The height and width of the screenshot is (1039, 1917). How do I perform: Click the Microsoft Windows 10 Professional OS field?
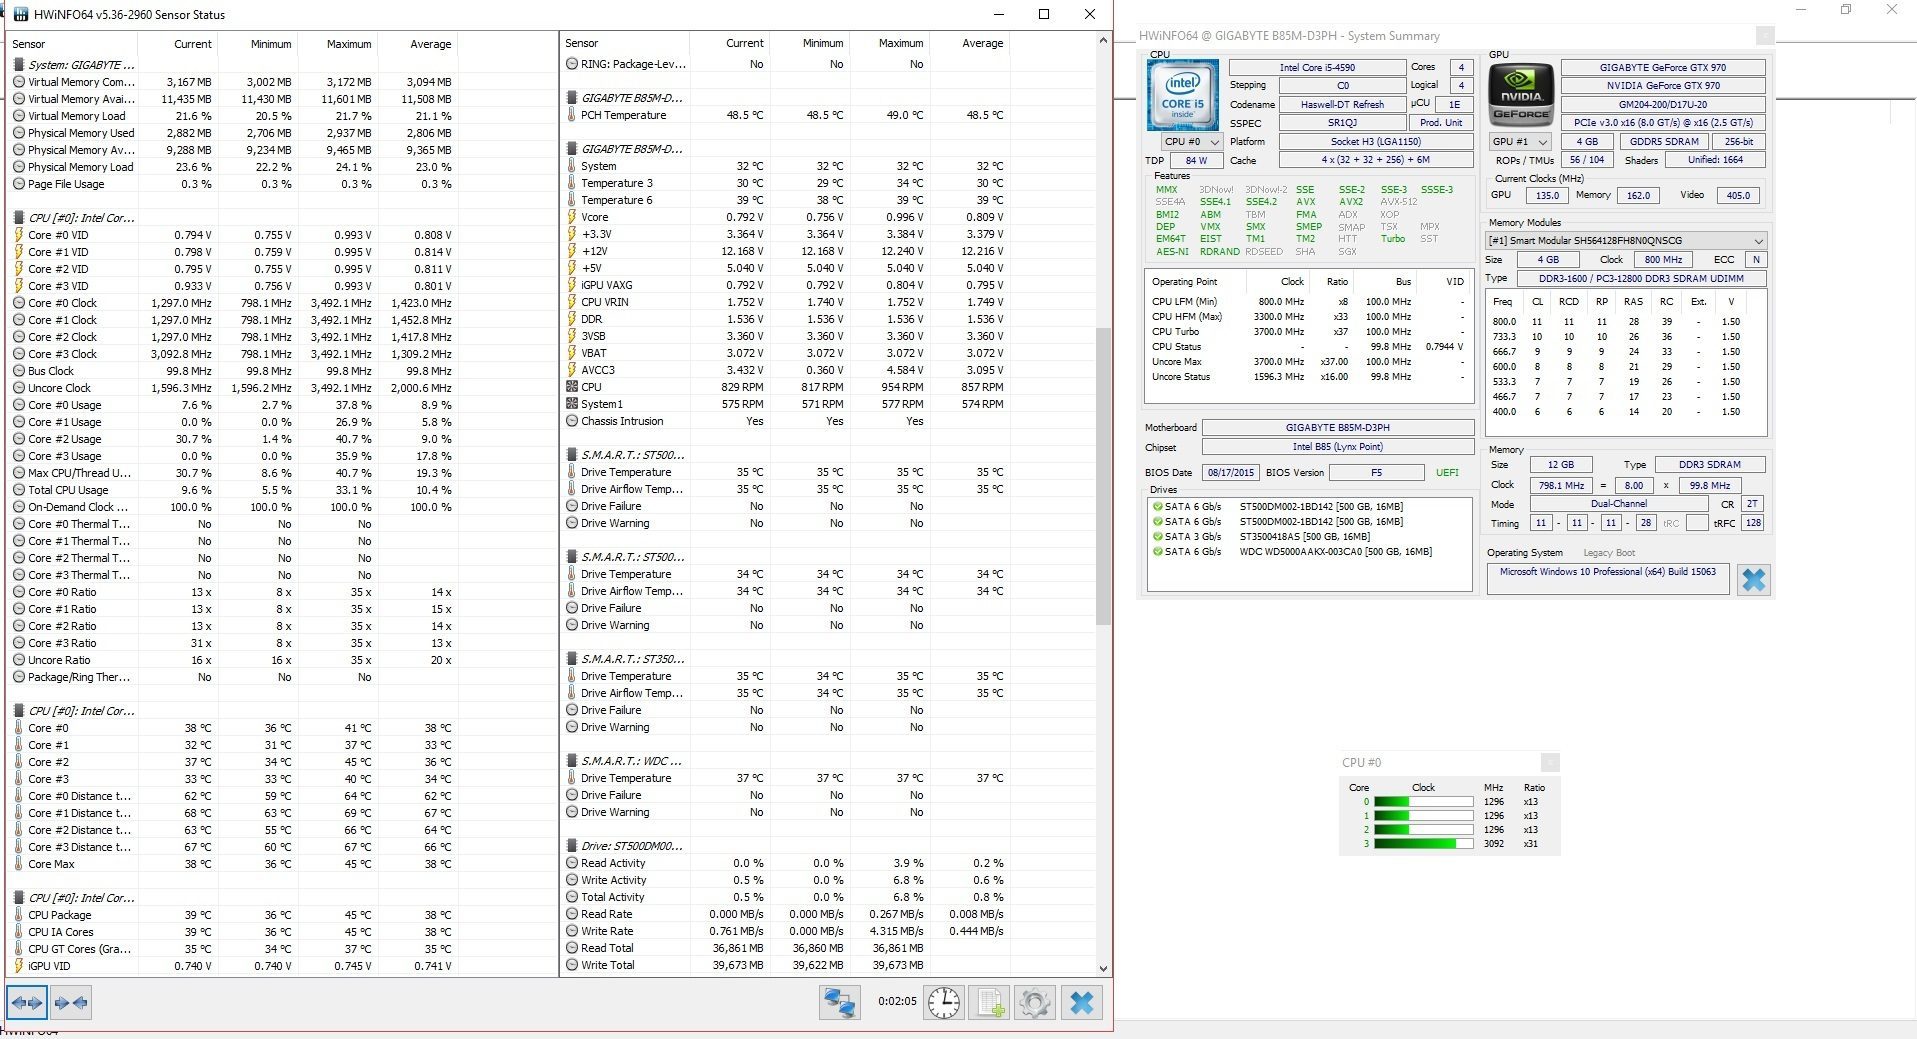point(1608,578)
